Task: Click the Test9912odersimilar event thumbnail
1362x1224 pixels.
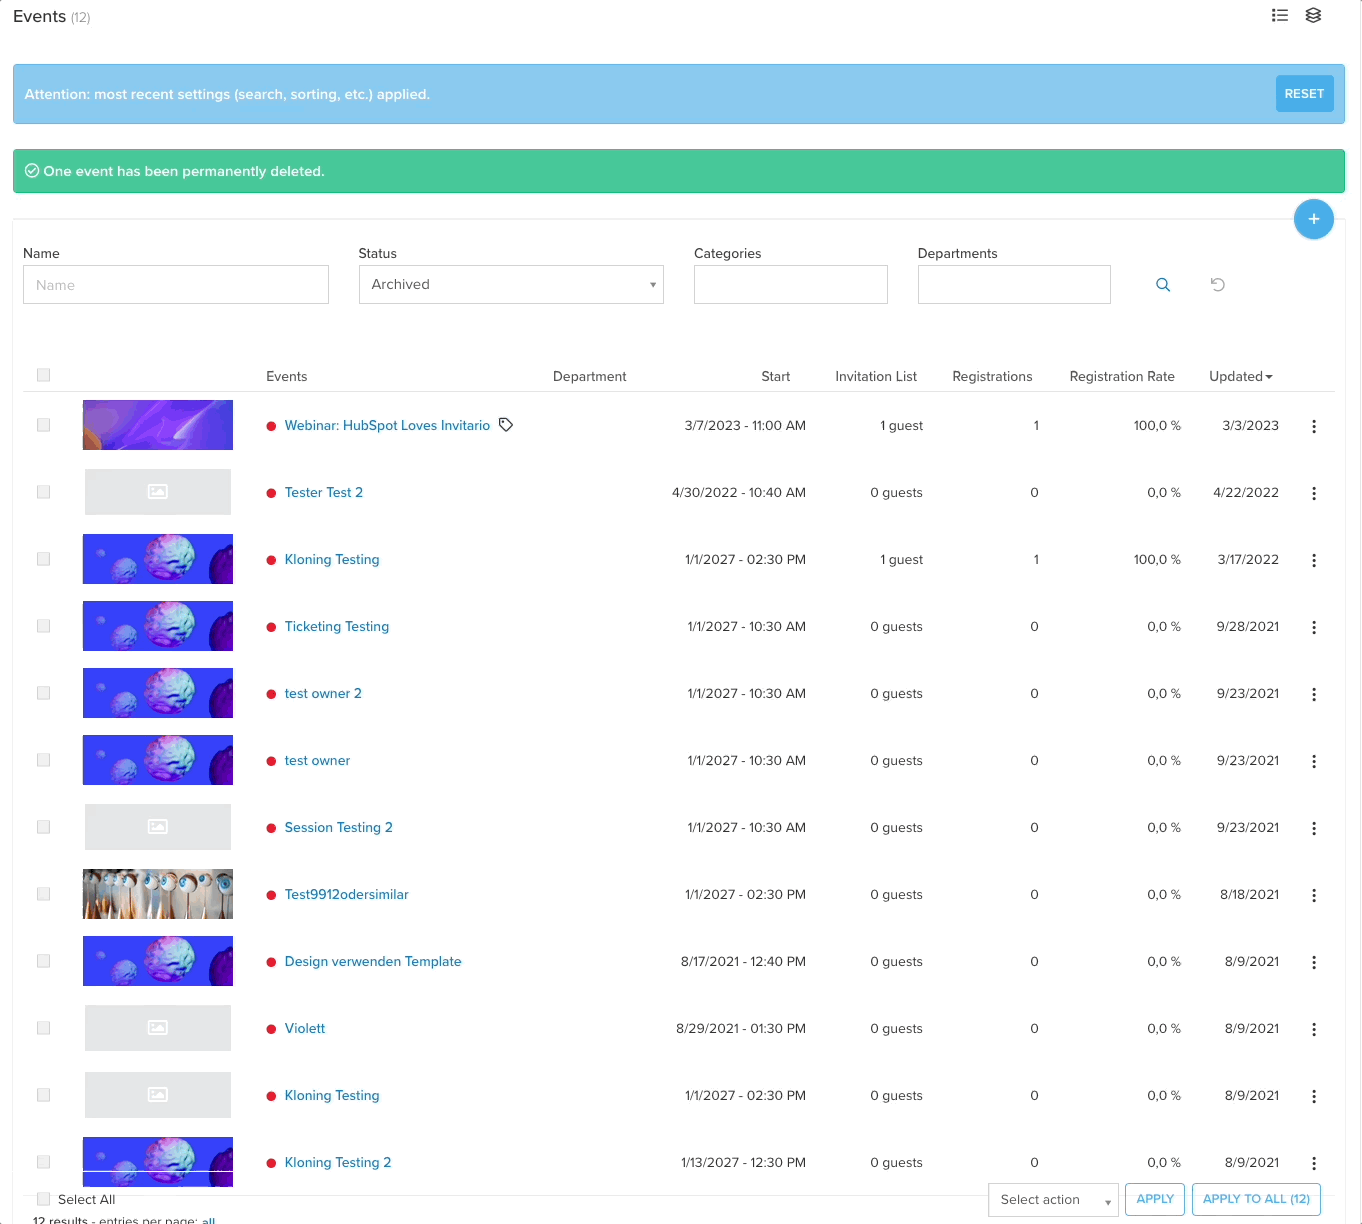Action: coord(158,894)
